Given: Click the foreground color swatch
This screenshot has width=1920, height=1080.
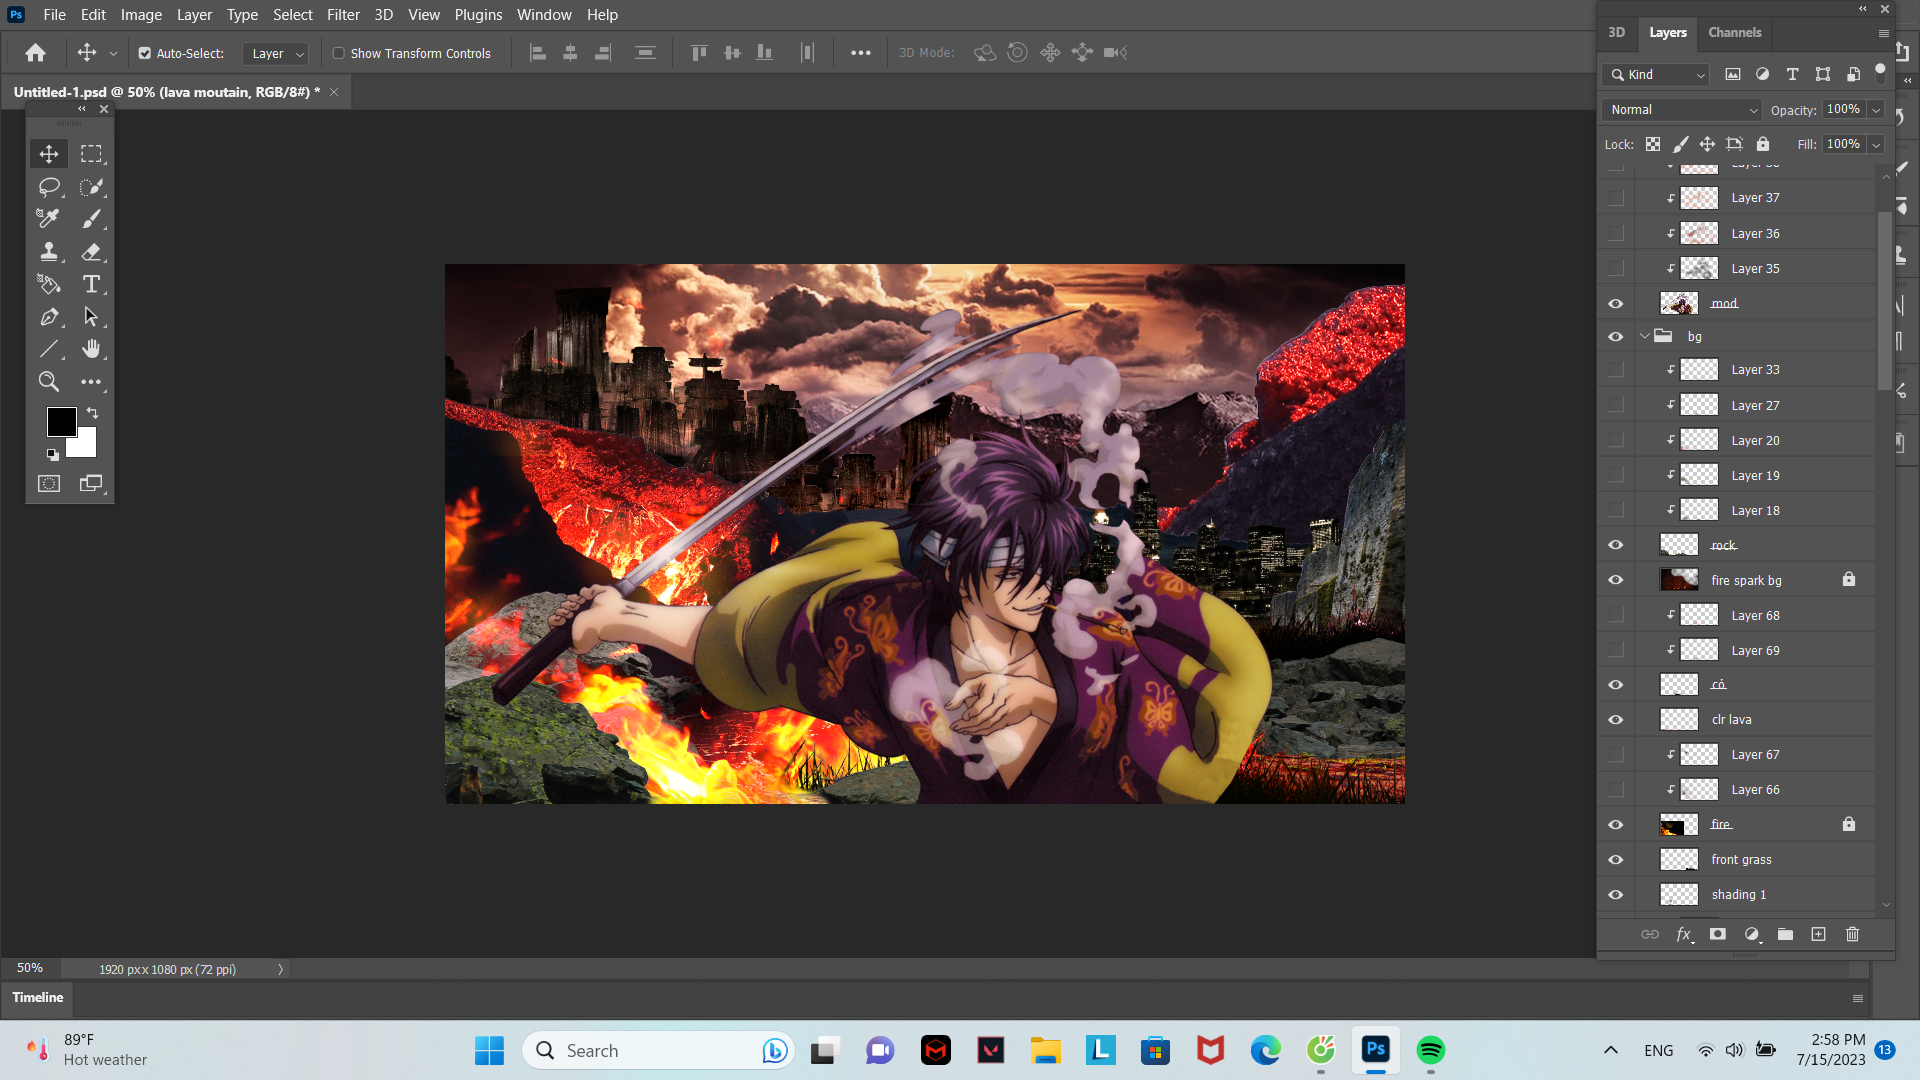Looking at the screenshot, I should coord(60,421).
